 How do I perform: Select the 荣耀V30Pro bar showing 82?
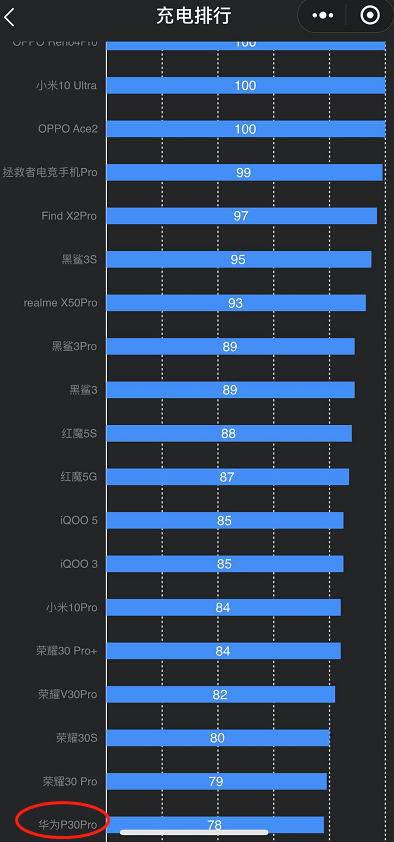tap(221, 694)
